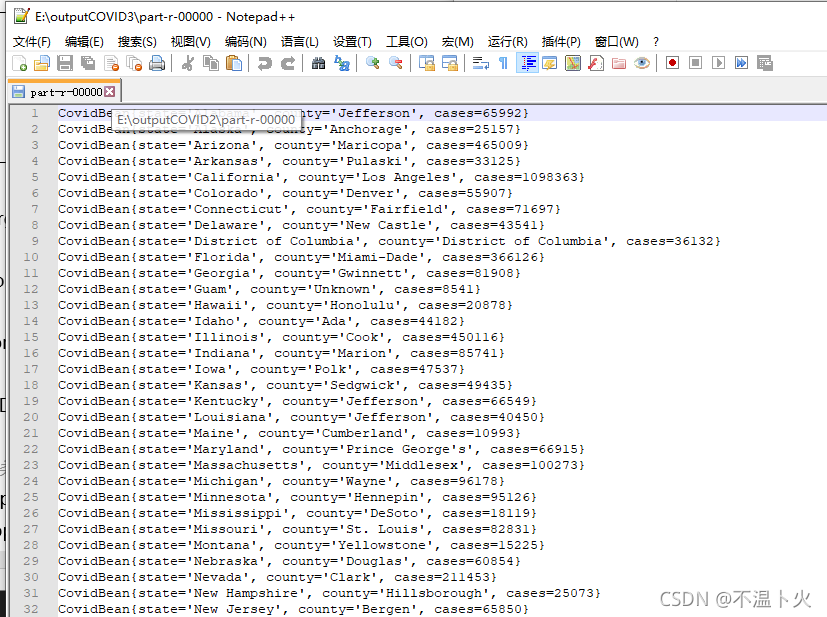The width and height of the screenshot is (827, 617).
Task: Click the Guam Unknown county line
Action: [269, 289]
